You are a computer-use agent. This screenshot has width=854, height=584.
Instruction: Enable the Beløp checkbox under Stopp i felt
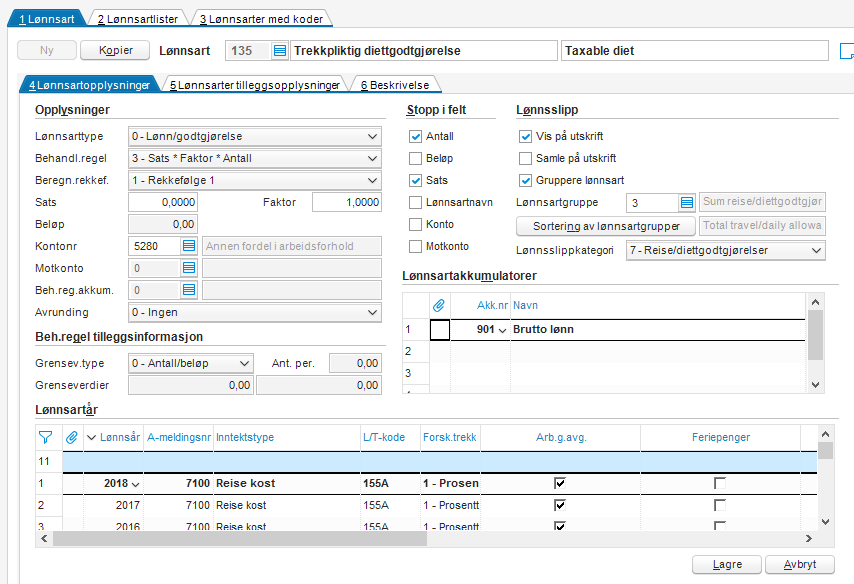coord(416,159)
